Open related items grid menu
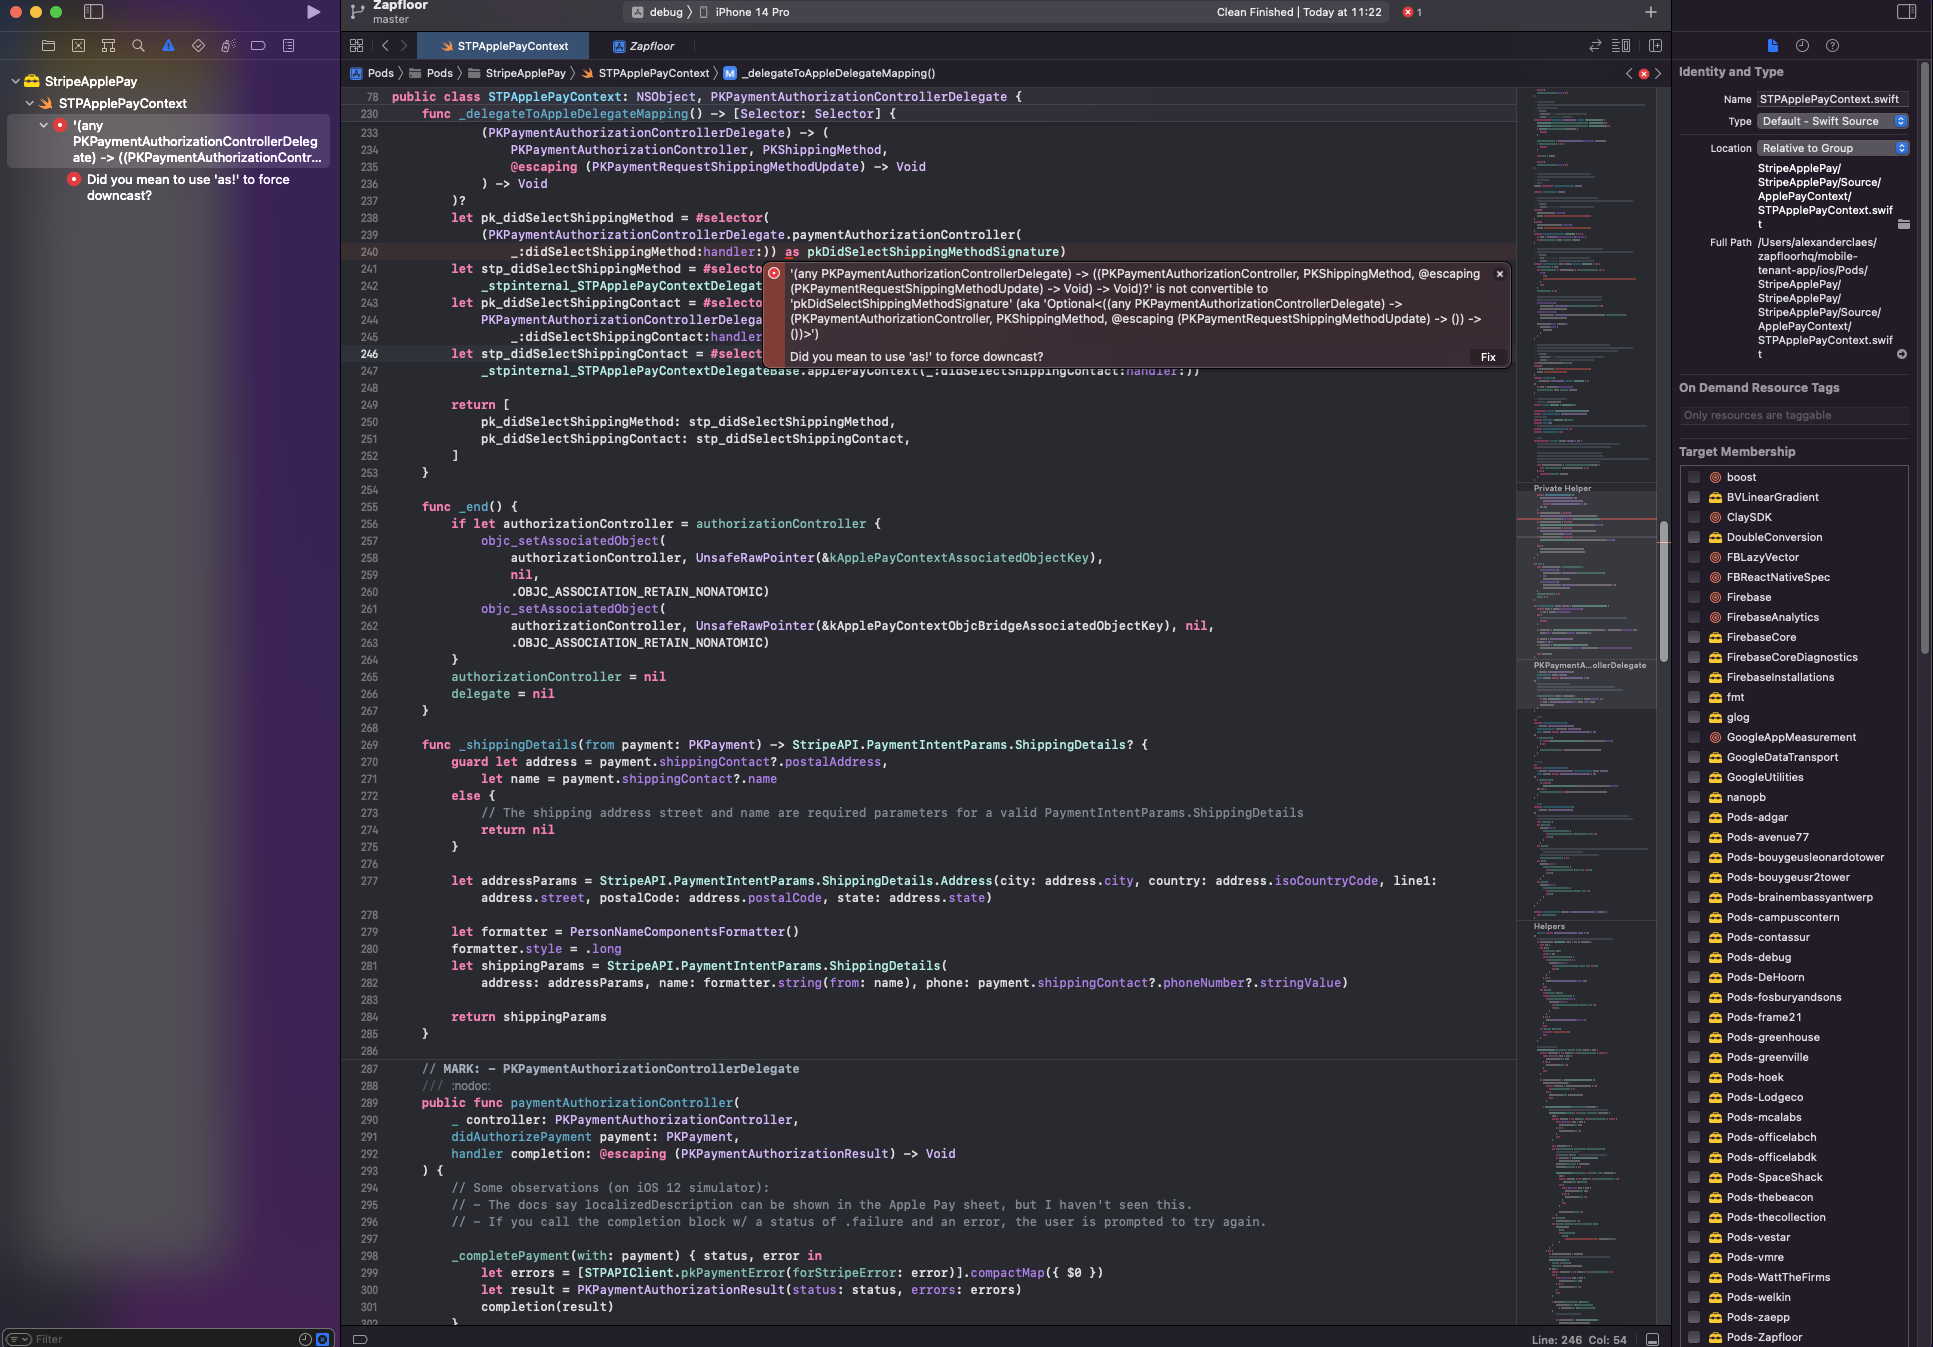Image resolution: width=1933 pixels, height=1347 pixels. [x=356, y=46]
